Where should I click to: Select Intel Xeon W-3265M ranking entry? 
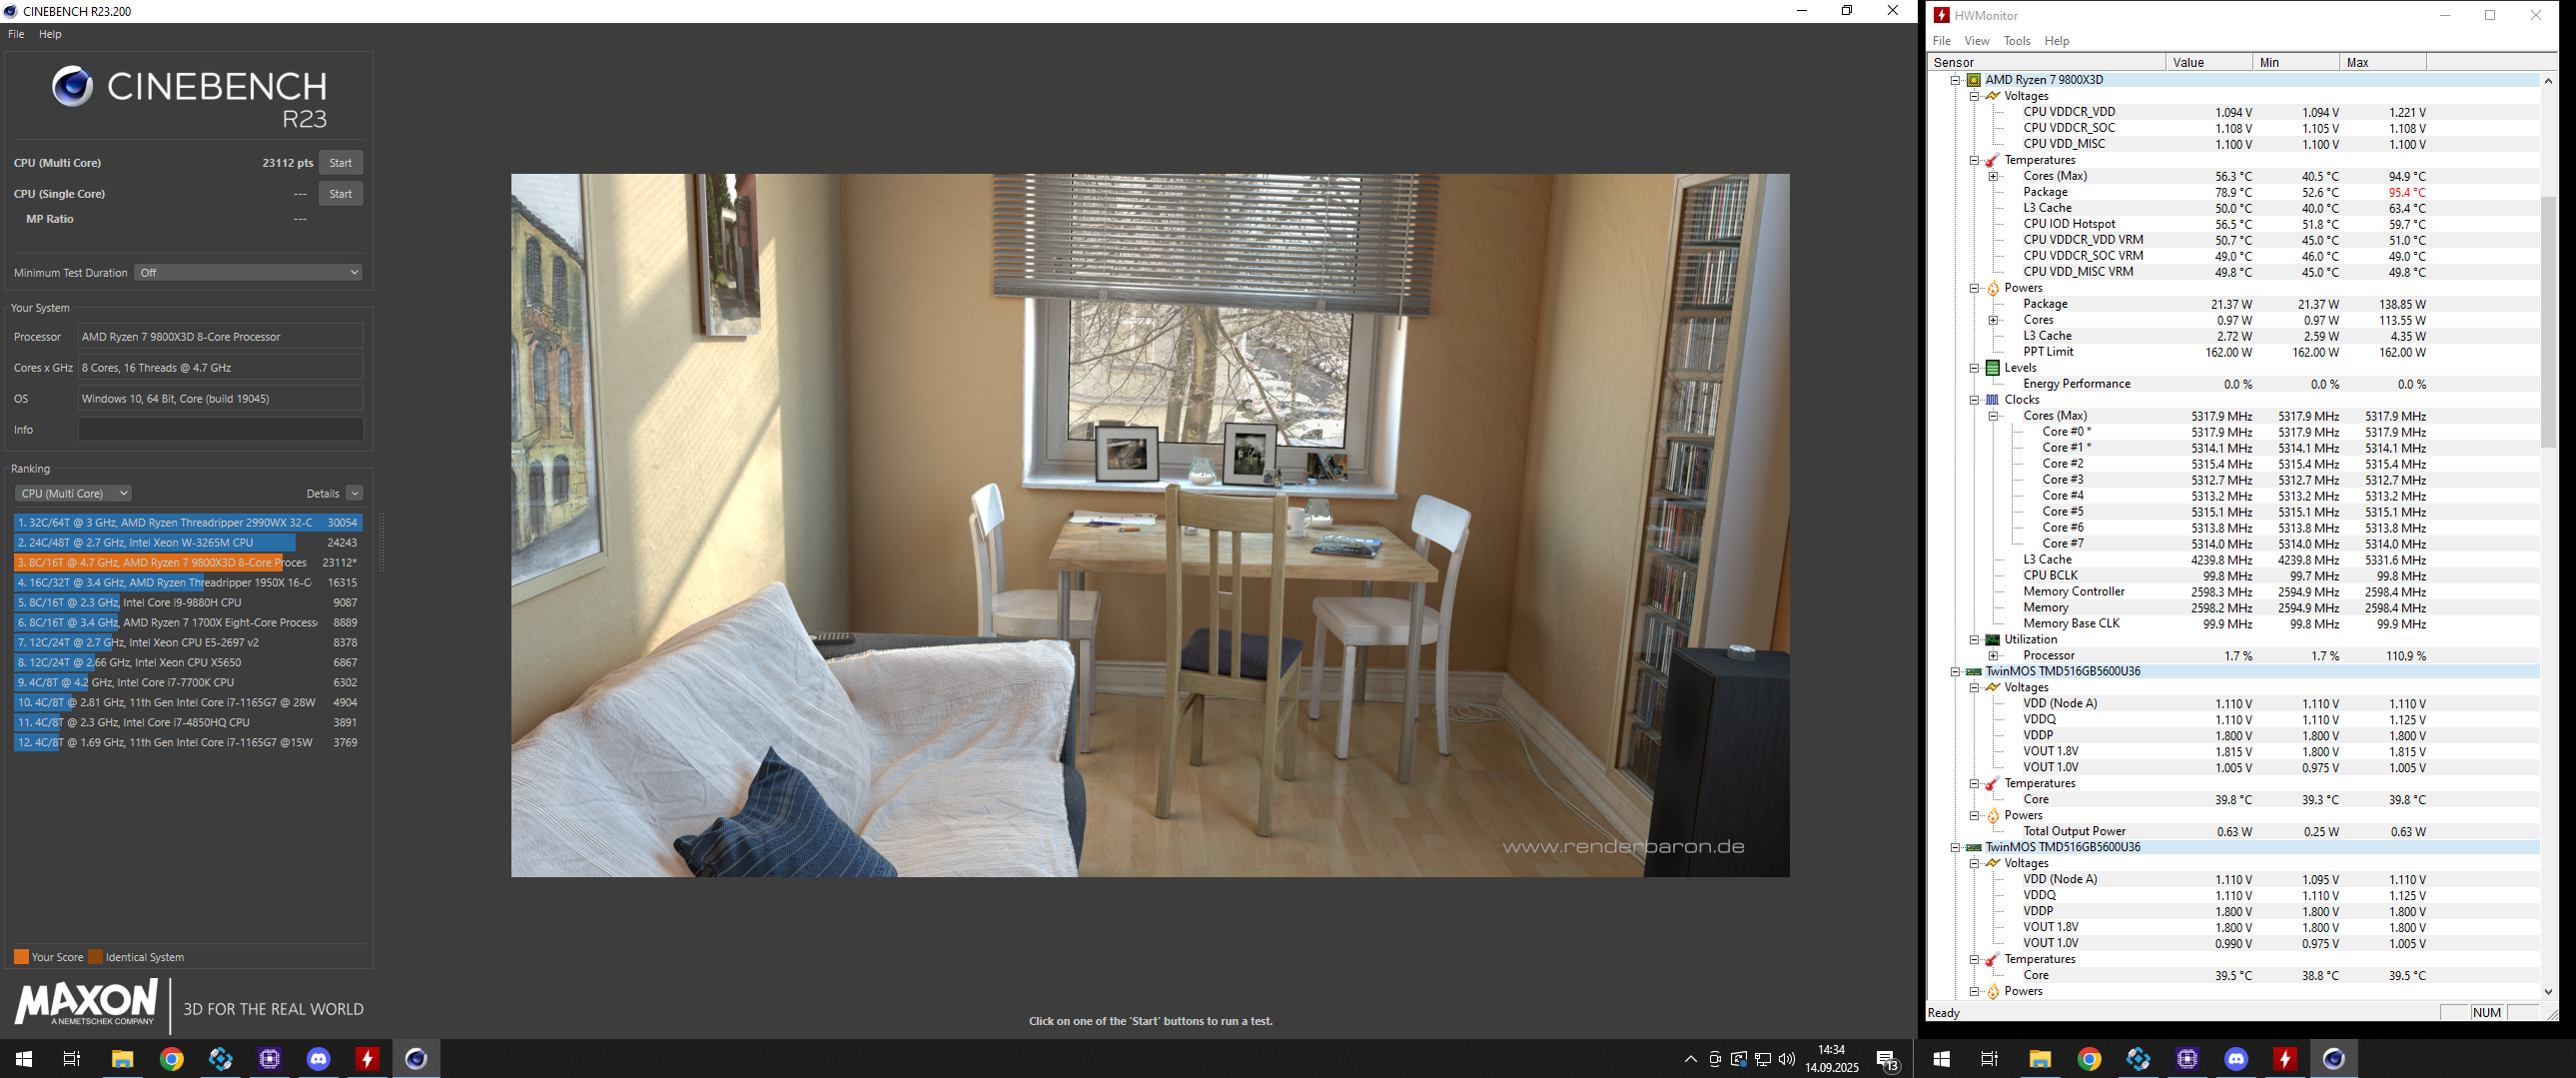(x=188, y=543)
